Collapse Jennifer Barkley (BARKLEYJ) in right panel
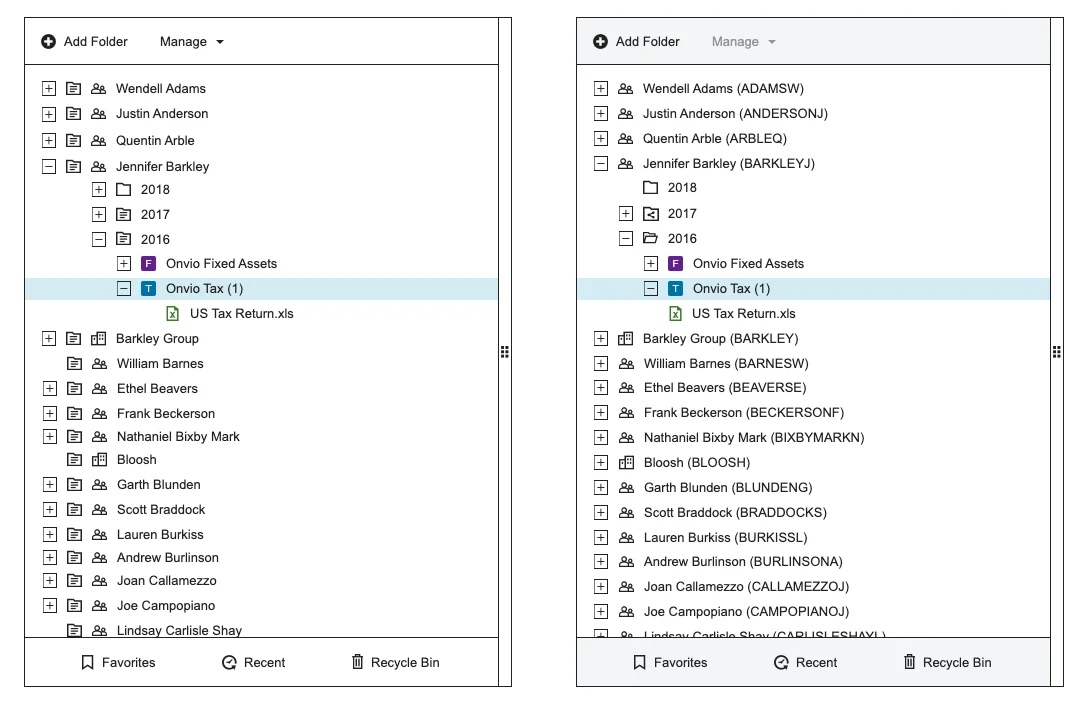This screenshot has height=715, width=1092. click(601, 164)
